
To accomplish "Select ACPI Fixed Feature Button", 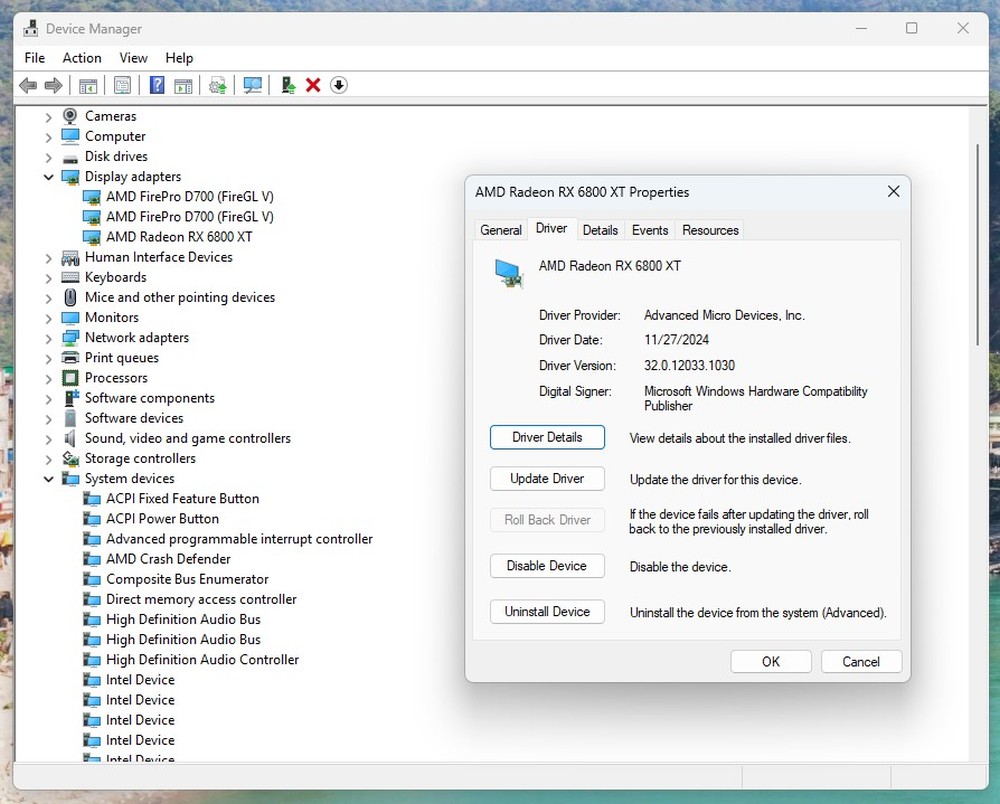I will (x=183, y=499).
